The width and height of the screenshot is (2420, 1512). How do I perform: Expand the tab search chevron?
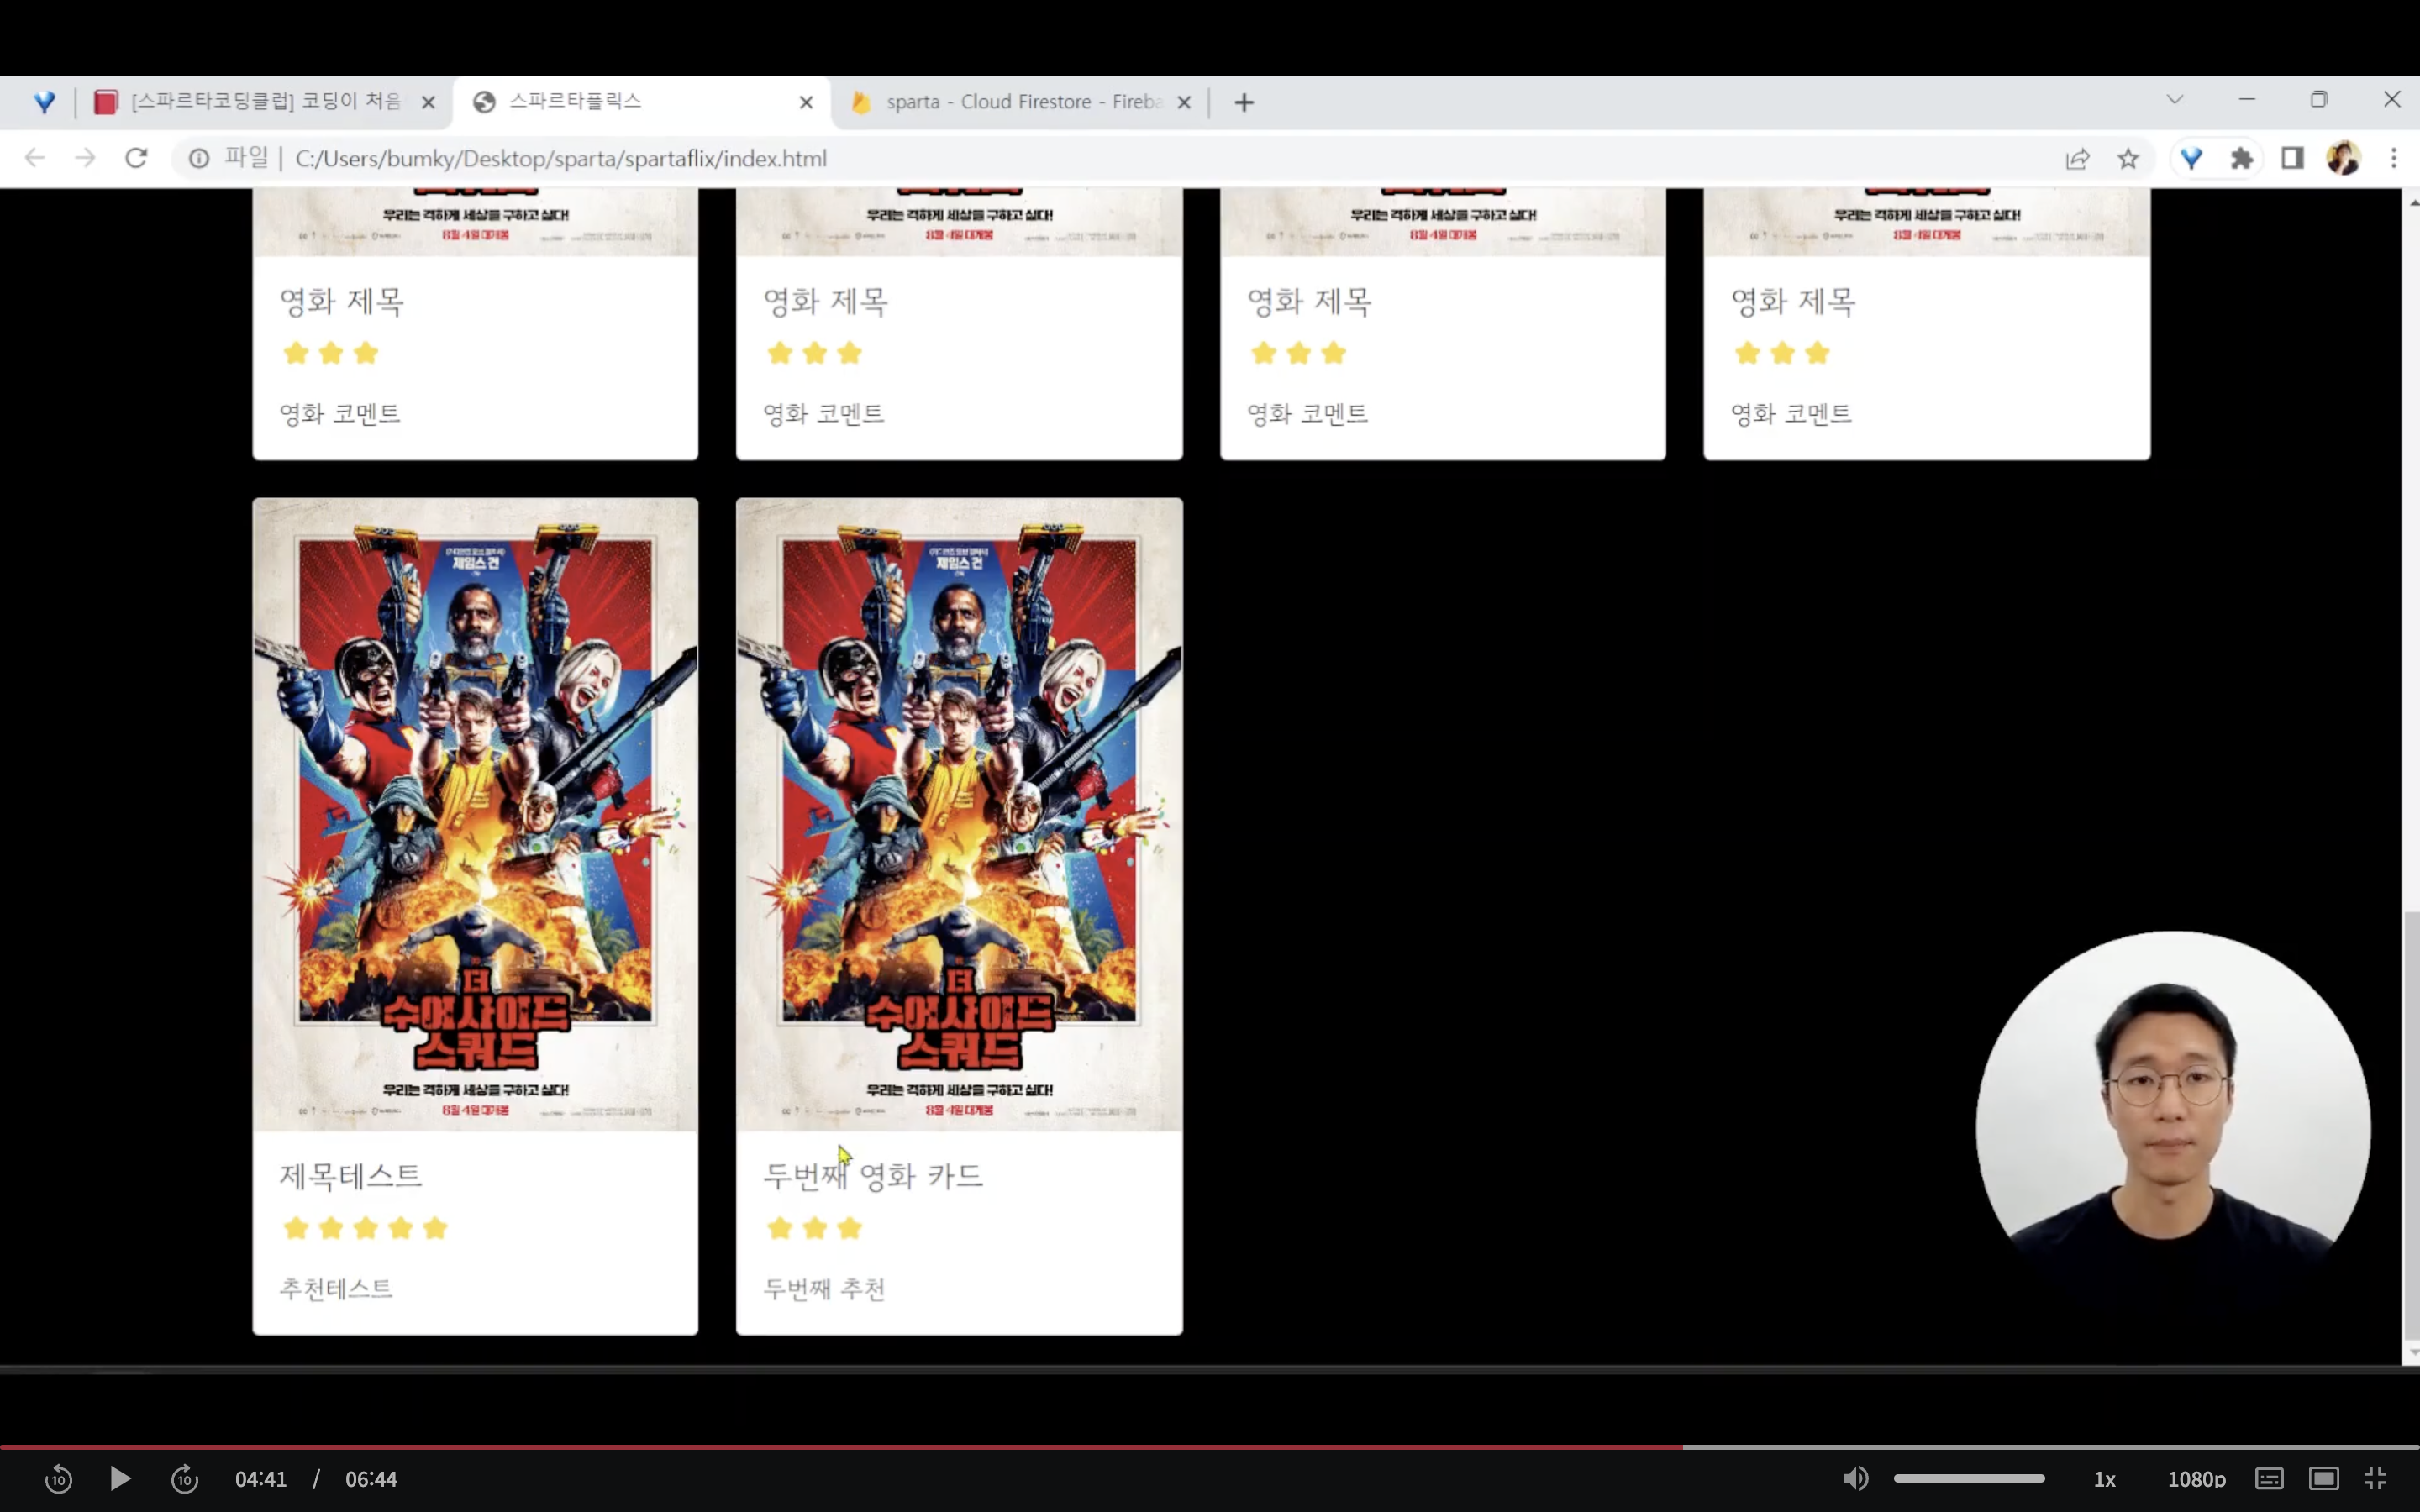pos(2175,100)
